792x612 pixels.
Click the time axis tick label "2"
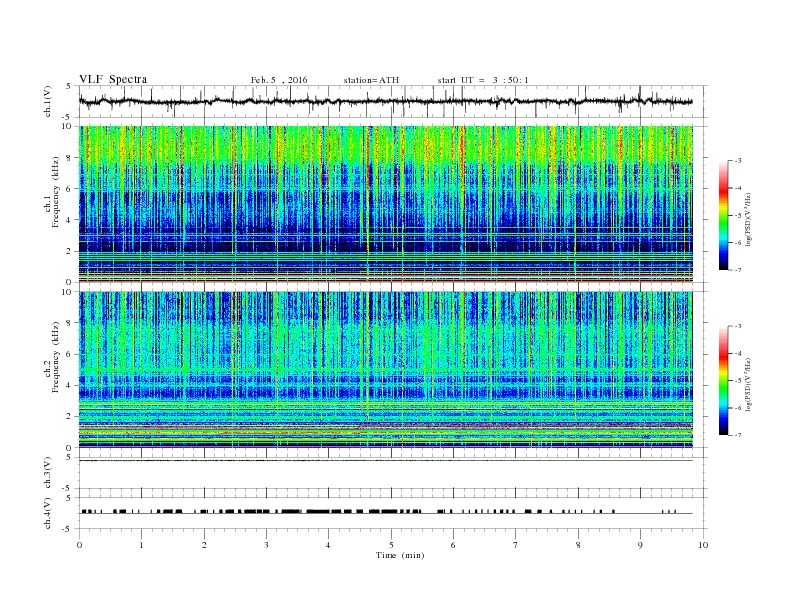pos(204,545)
